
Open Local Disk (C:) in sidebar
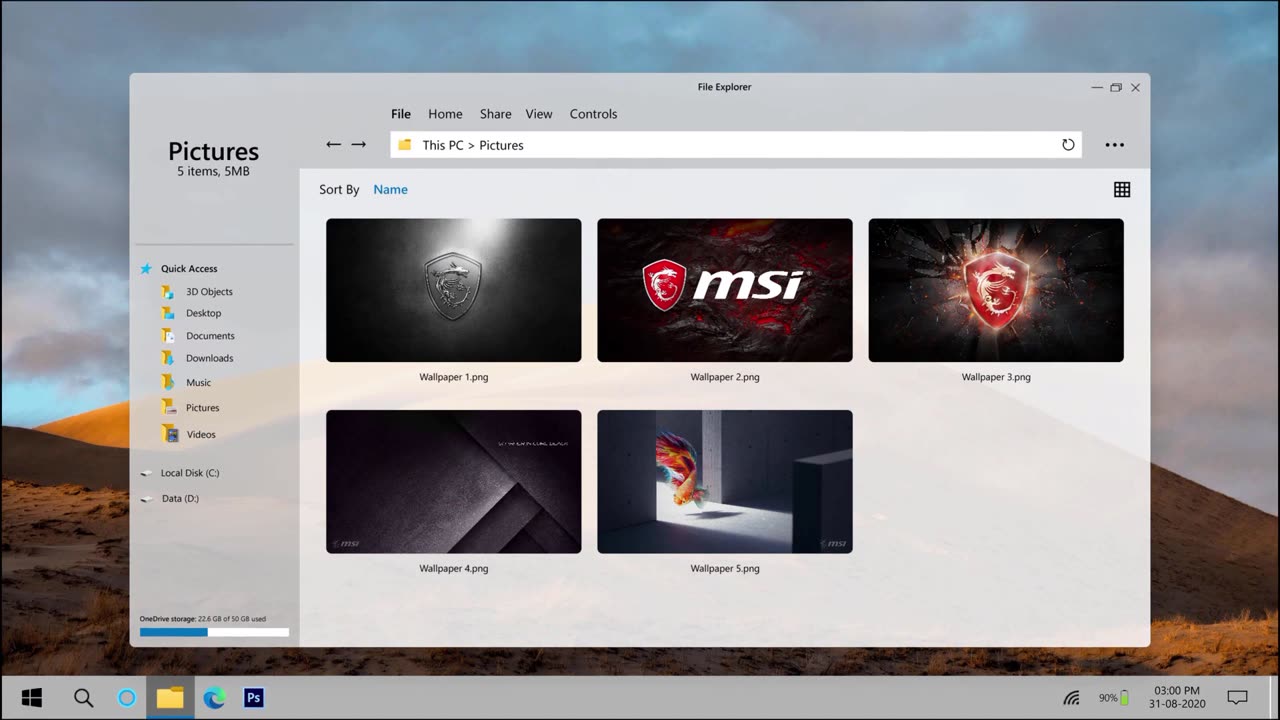[190, 473]
